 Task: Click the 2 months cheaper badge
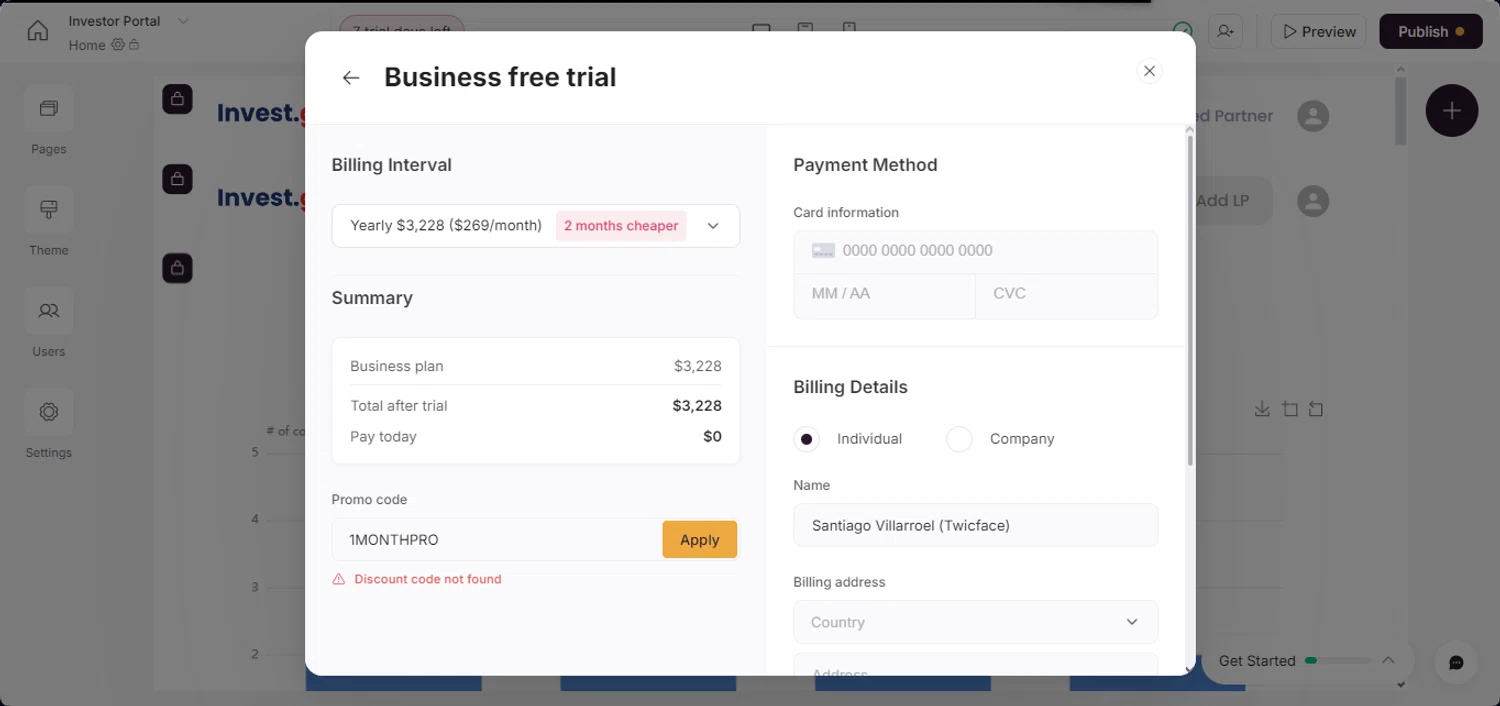(621, 226)
